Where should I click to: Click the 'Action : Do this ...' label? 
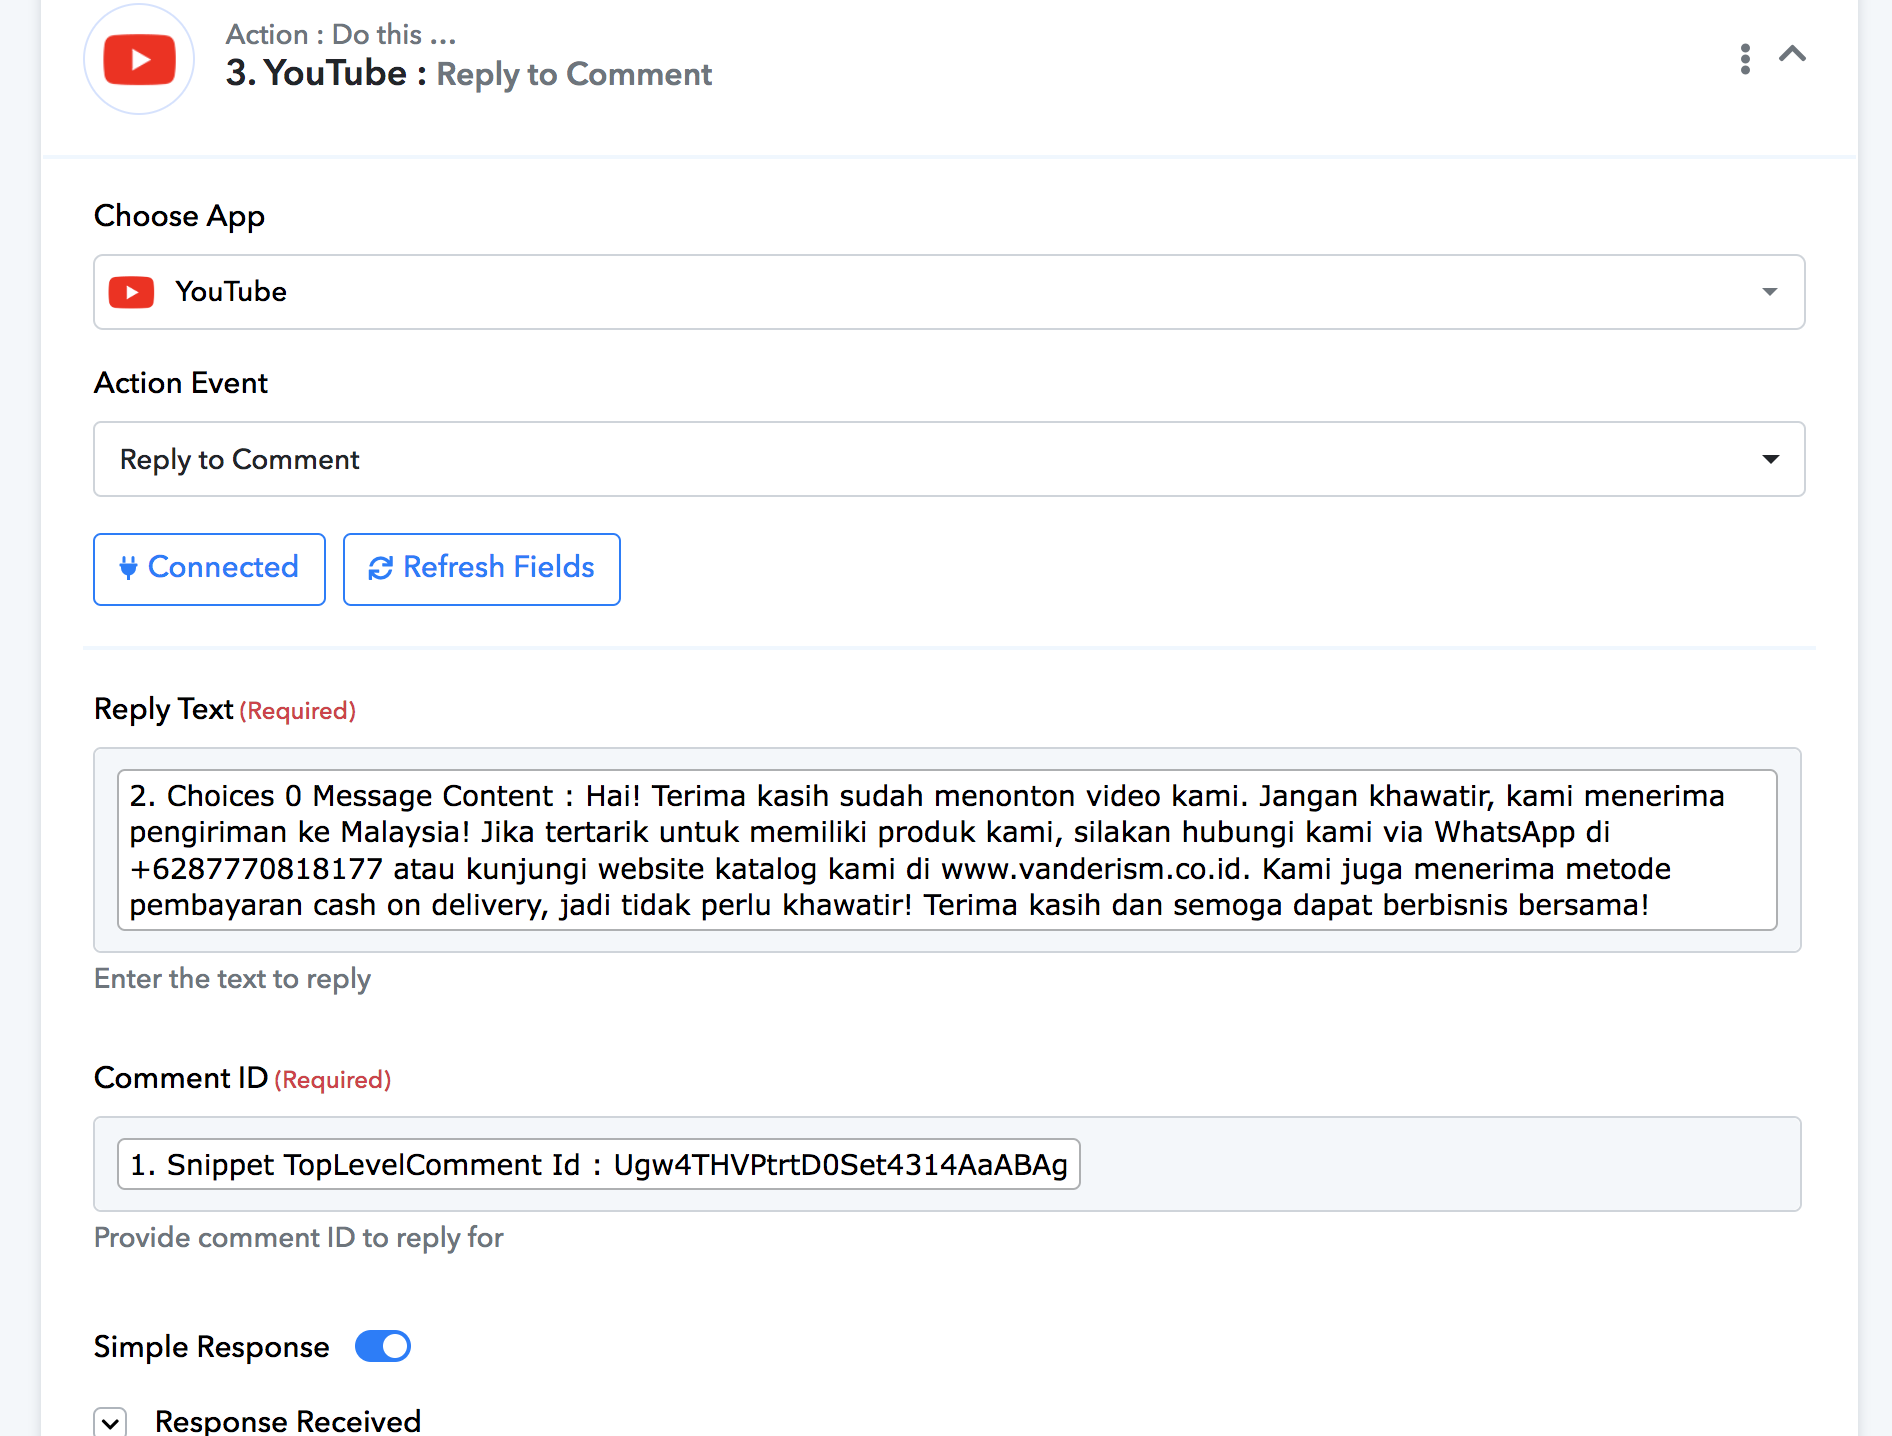[x=341, y=34]
